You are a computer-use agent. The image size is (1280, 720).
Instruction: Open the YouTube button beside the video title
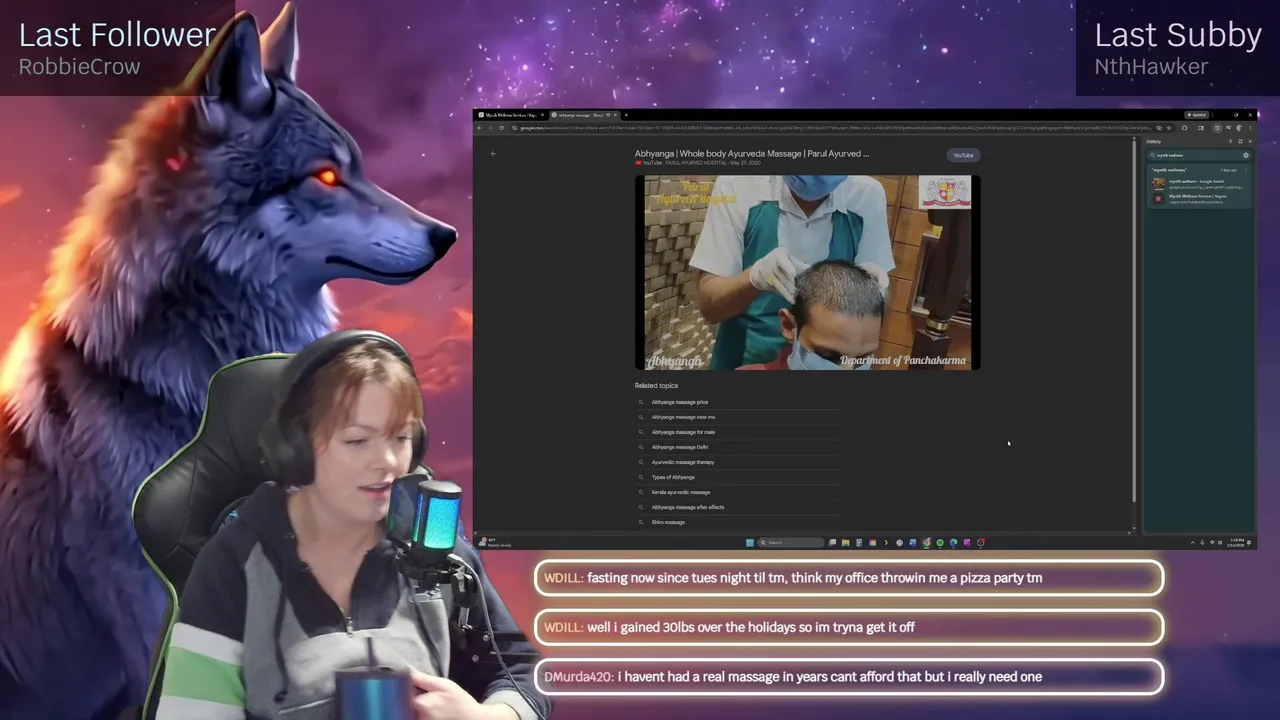pos(963,155)
